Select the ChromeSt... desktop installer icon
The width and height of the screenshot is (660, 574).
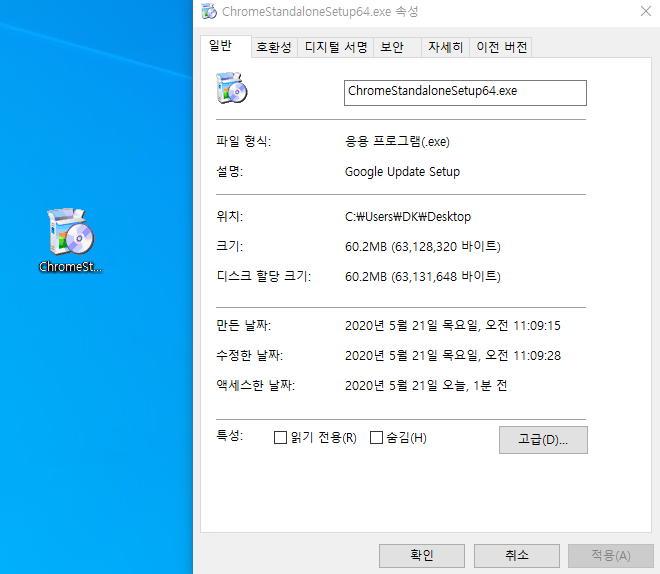coord(71,240)
